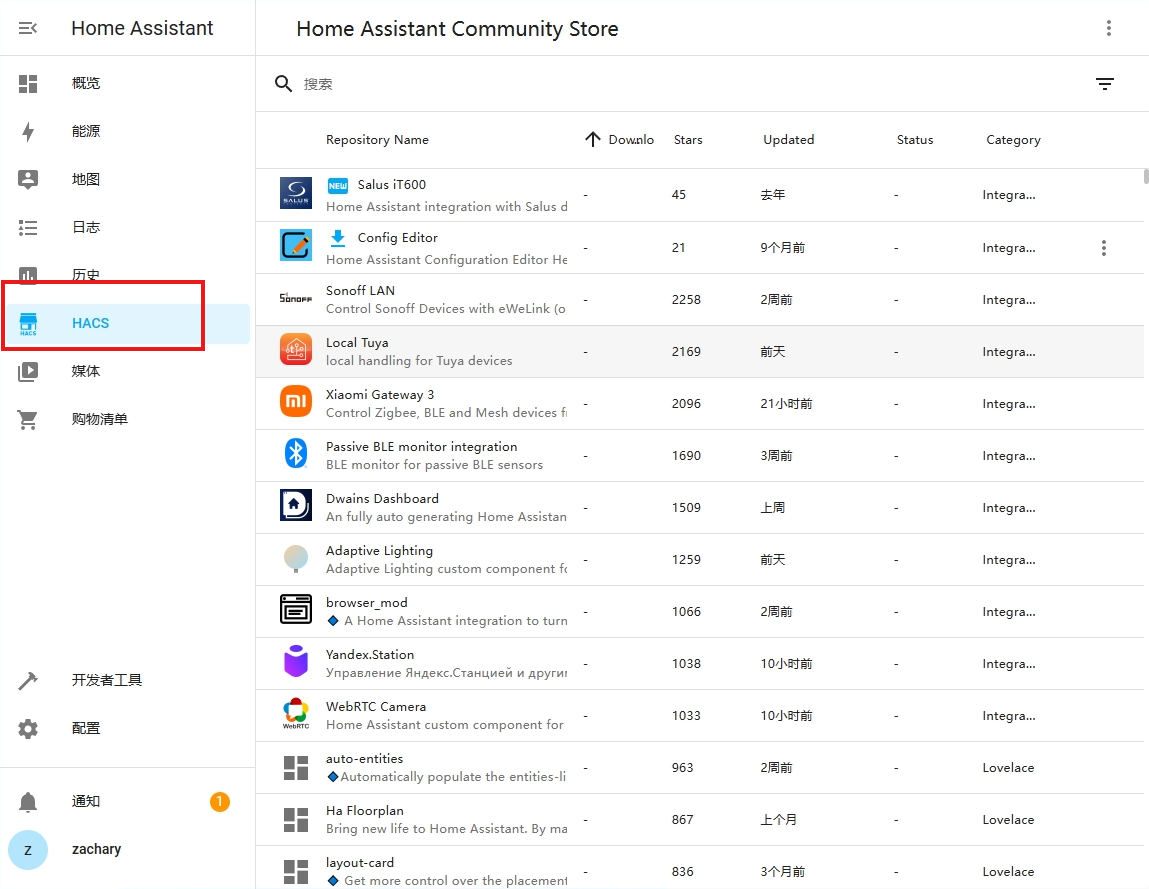Click the browser_mod window icon
Image resolution: width=1149 pixels, height=889 pixels.
click(296, 610)
